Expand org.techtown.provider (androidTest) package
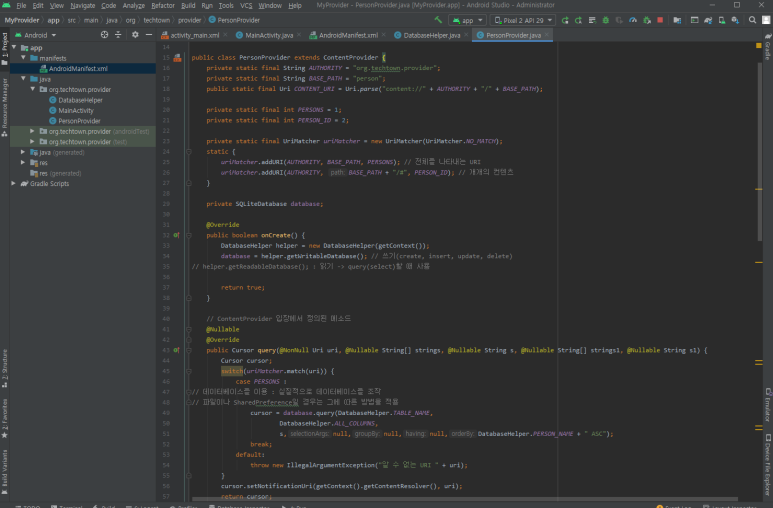The height and width of the screenshot is (508, 773). (x=33, y=131)
